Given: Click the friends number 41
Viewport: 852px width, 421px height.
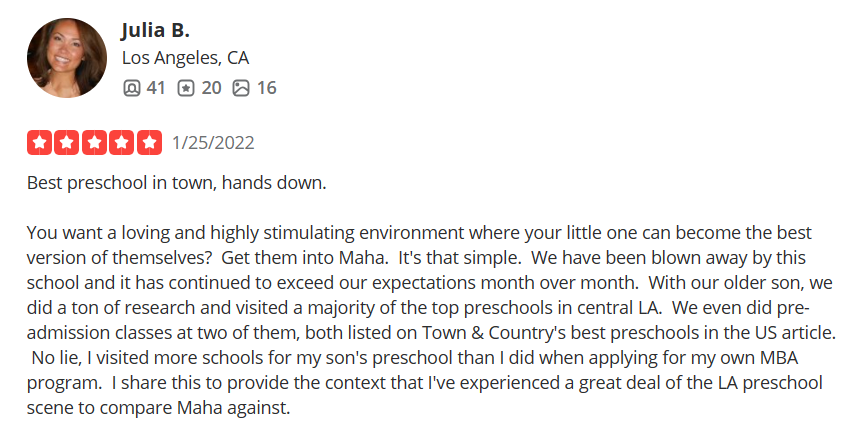Looking at the screenshot, I should [155, 88].
